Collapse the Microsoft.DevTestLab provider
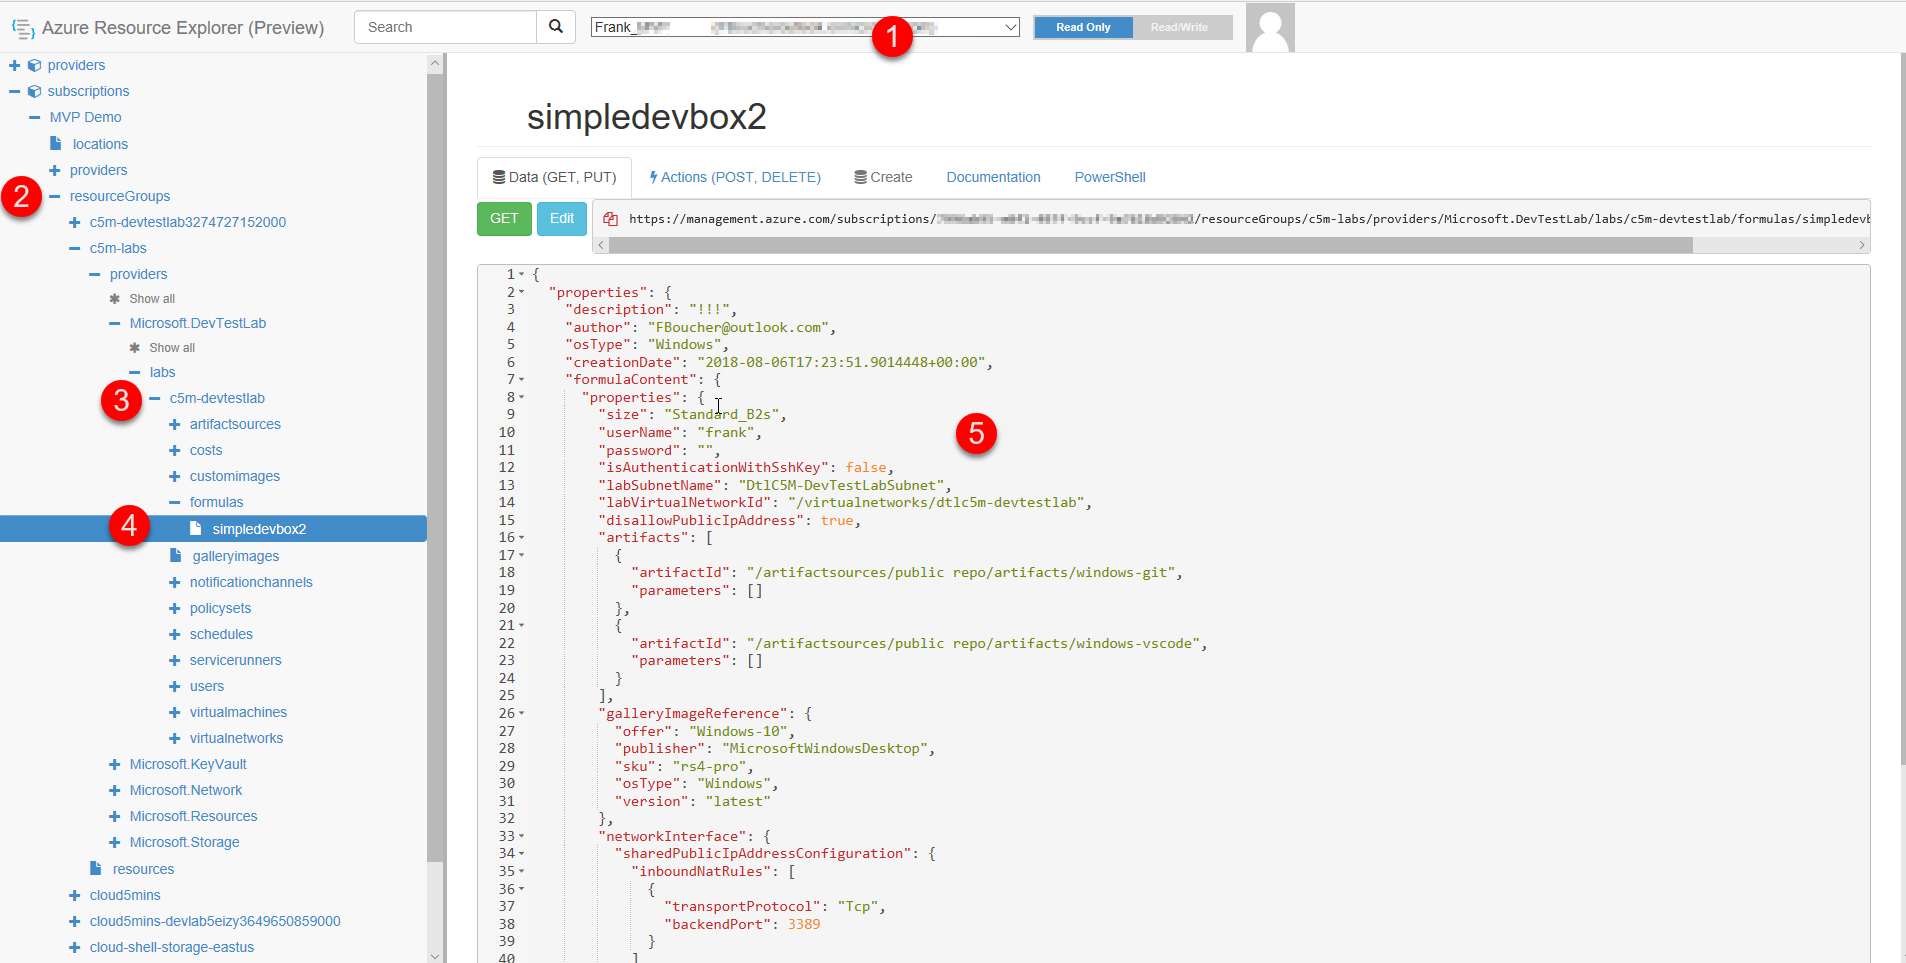 pyautogui.click(x=115, y=323)
